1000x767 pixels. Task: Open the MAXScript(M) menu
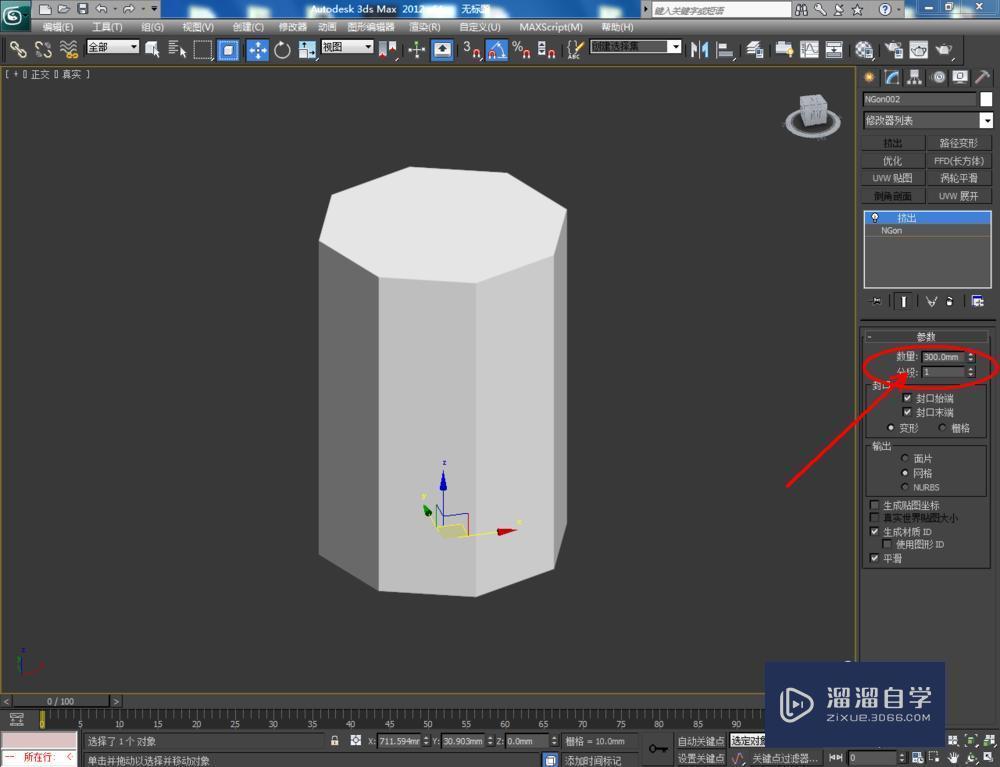tap(551, 27)
